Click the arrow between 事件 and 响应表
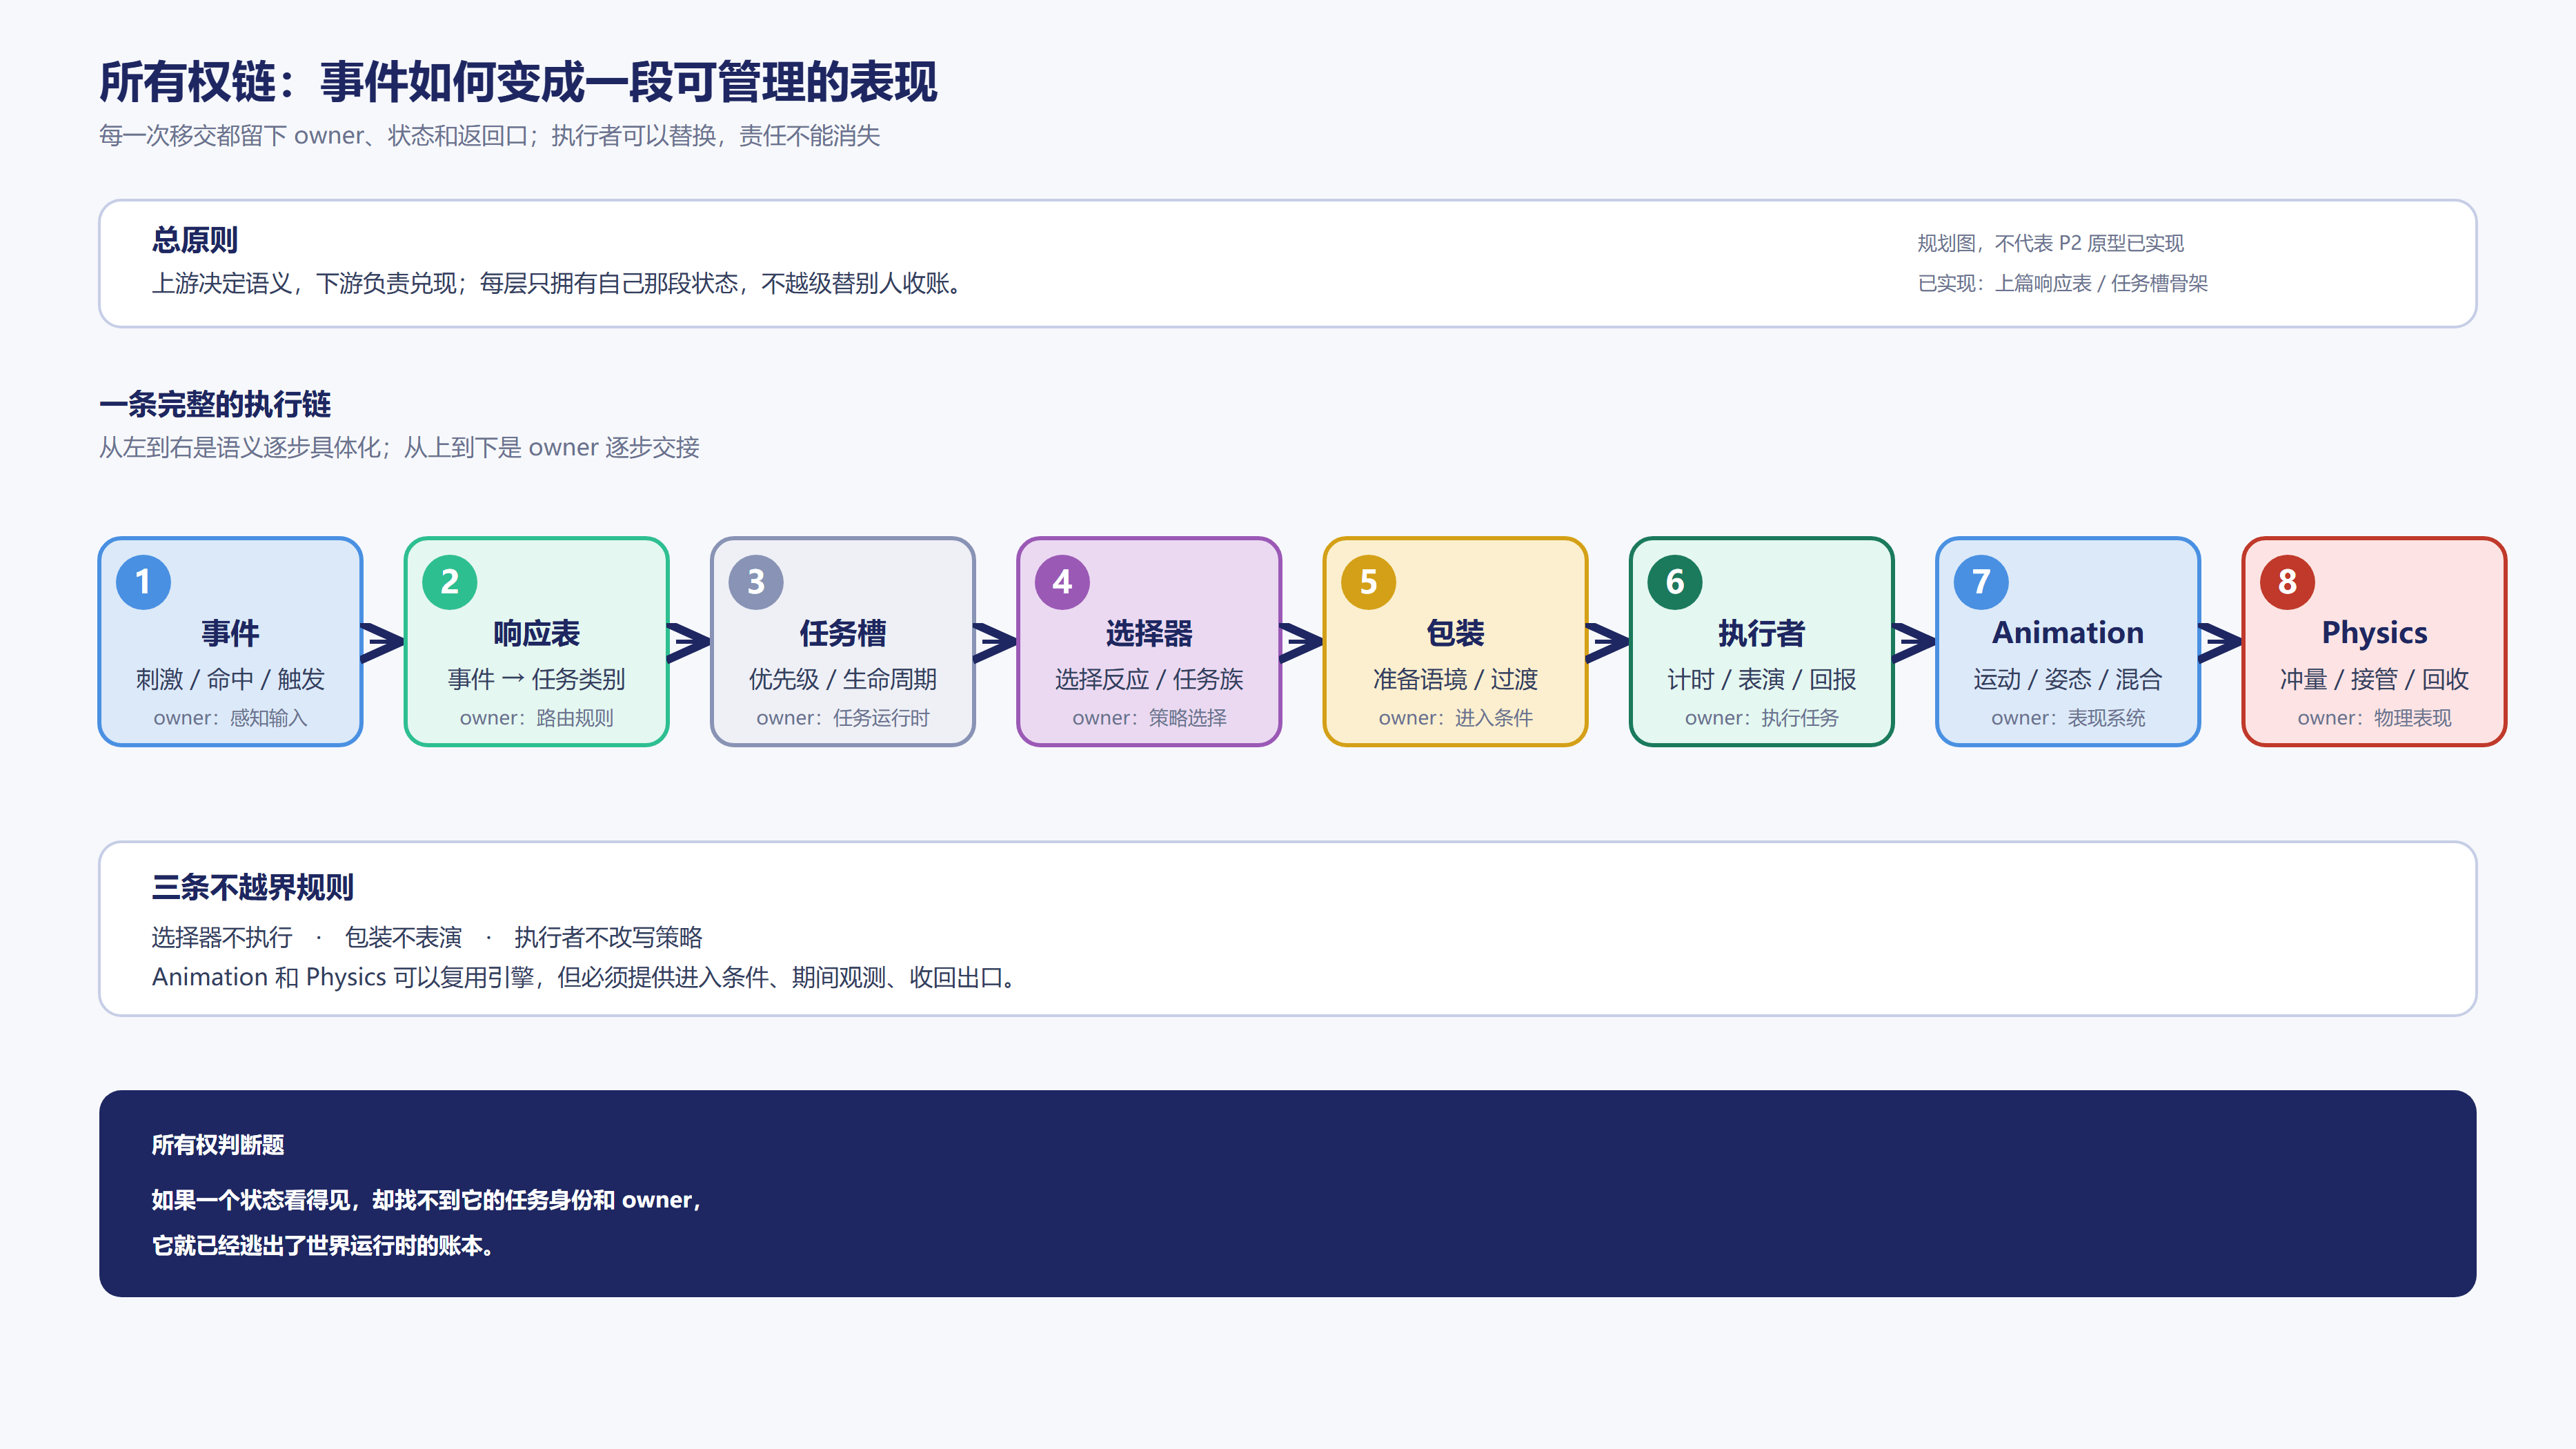This screenshot has height=1449, width=2576. pyautogui.click(x=383, y=642)
